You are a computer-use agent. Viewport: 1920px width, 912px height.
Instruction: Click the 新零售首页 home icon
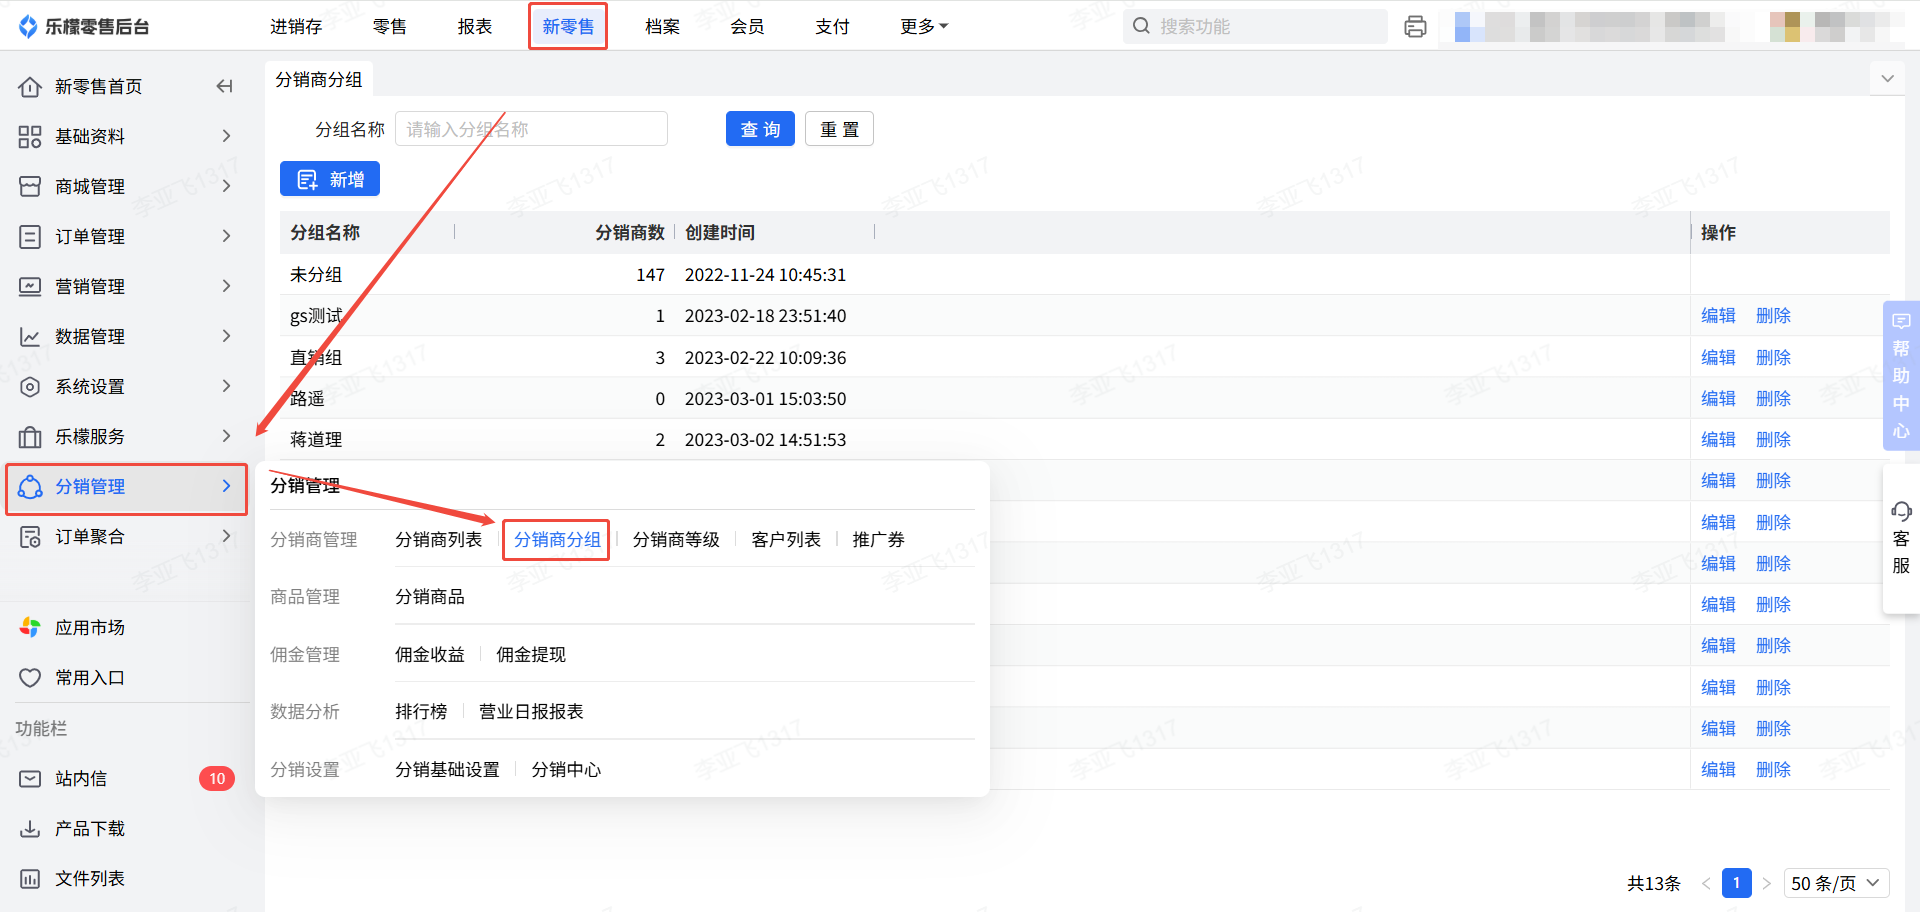(x=30, y=87)
